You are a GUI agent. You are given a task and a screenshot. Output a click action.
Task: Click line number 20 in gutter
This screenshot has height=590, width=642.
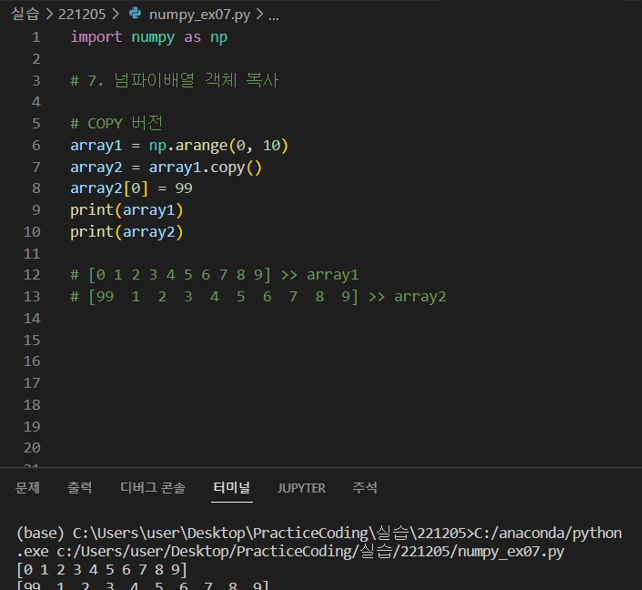(x=32, y=448)
